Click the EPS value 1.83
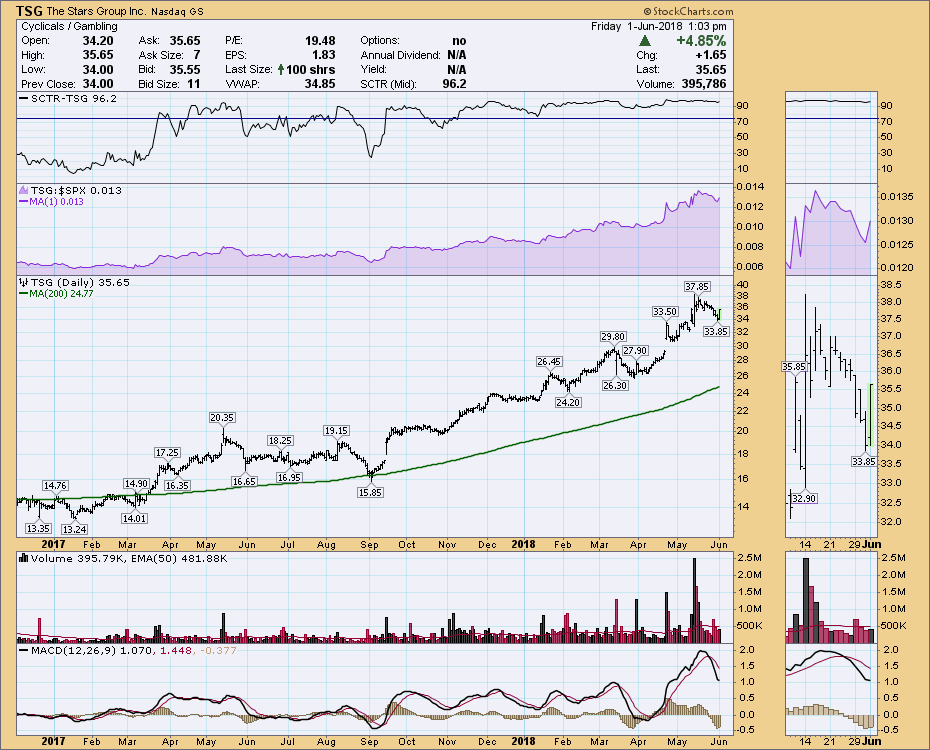930x750 pixels. [x=324, y=55]
